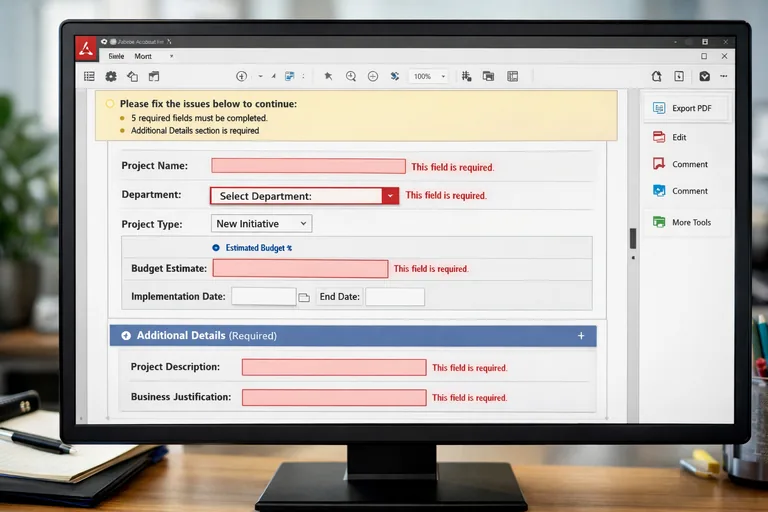Click the blue sync arrows icon
Screen dimensions: 768x512
point(395,76)
